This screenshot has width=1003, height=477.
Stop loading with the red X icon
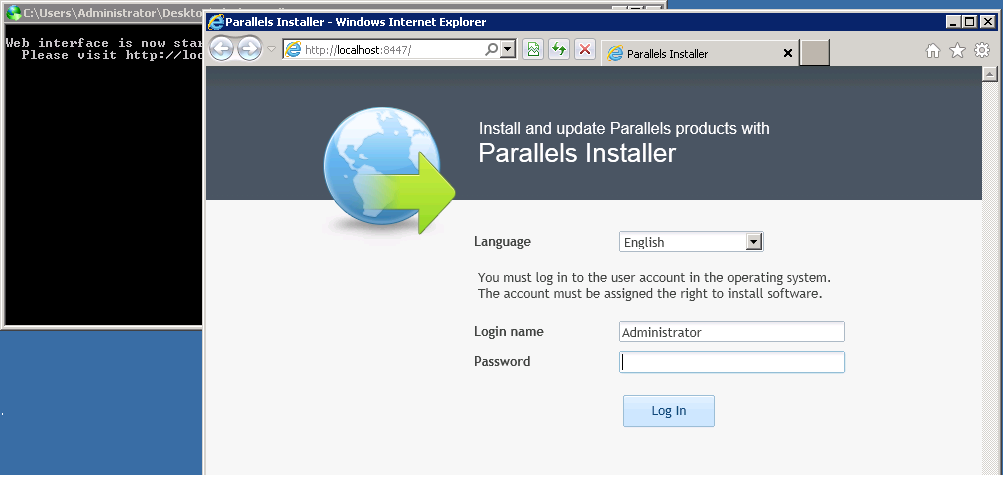point(585,49)
